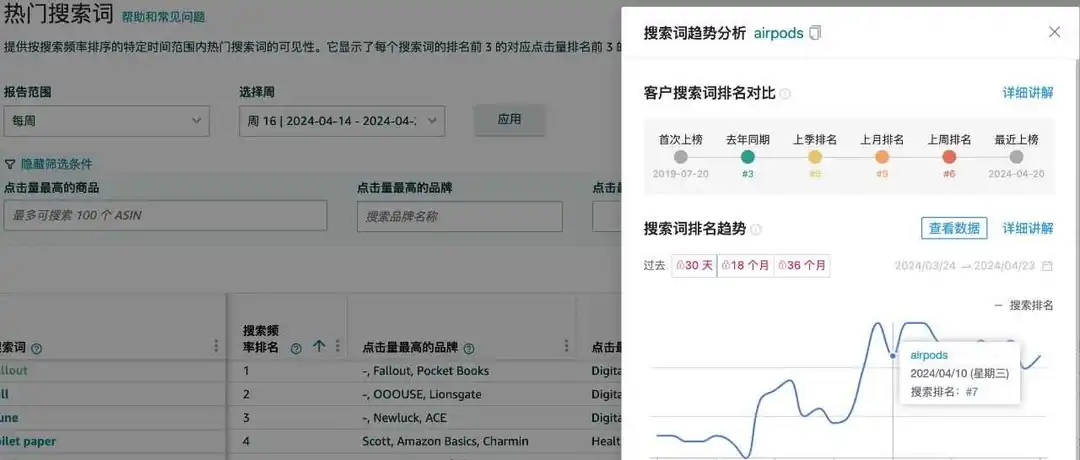
Task: Click the info icon next to 搜索词排名趋势
Action: point(756,229)
